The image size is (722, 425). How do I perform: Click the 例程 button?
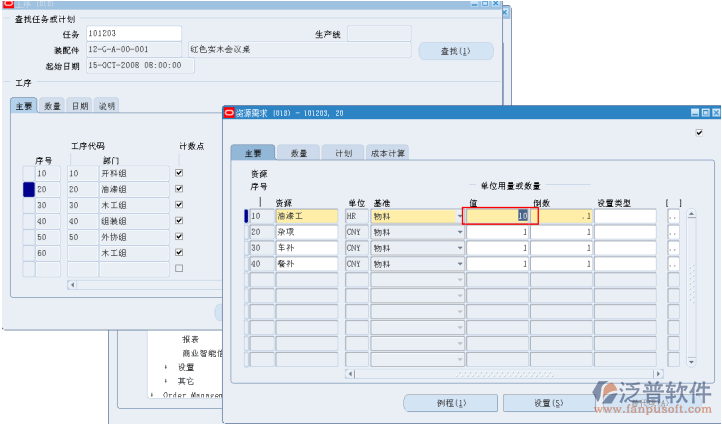[452, 402]
